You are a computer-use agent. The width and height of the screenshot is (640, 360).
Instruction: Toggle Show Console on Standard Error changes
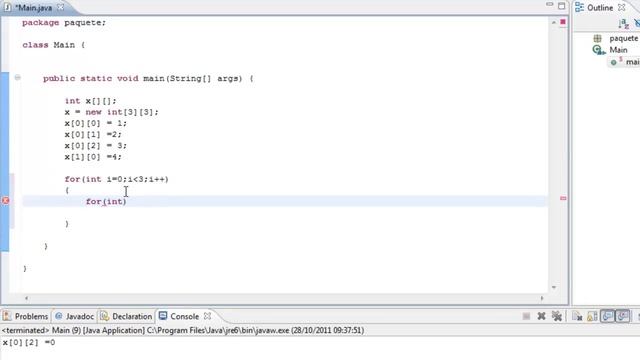(623, 316)
